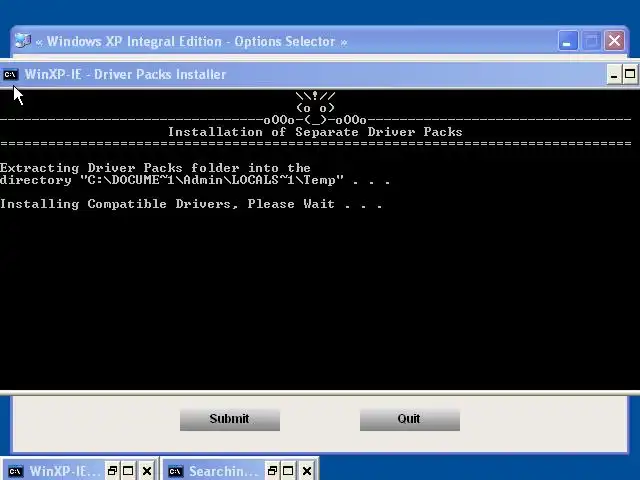This screenshot has width=640, height=480.
Task: Click the Searchin... minimized window icon
Action: pos(176,471)
